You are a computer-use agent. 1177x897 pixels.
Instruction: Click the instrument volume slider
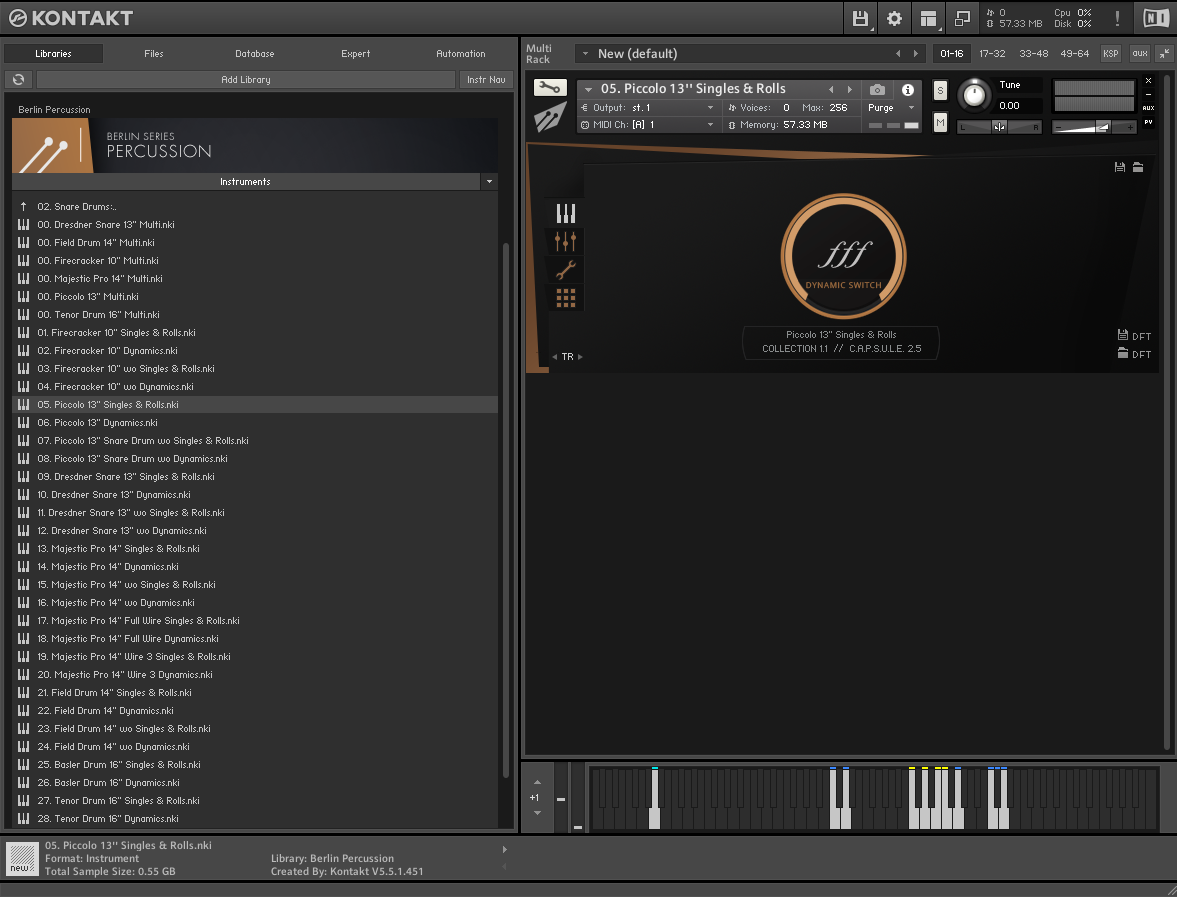coord(1094,127)
